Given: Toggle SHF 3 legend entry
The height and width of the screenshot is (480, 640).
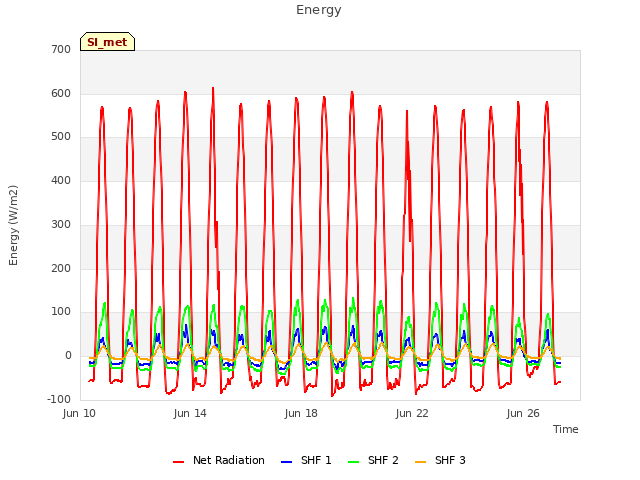Looking at the screenshot, I should point(440,460).
